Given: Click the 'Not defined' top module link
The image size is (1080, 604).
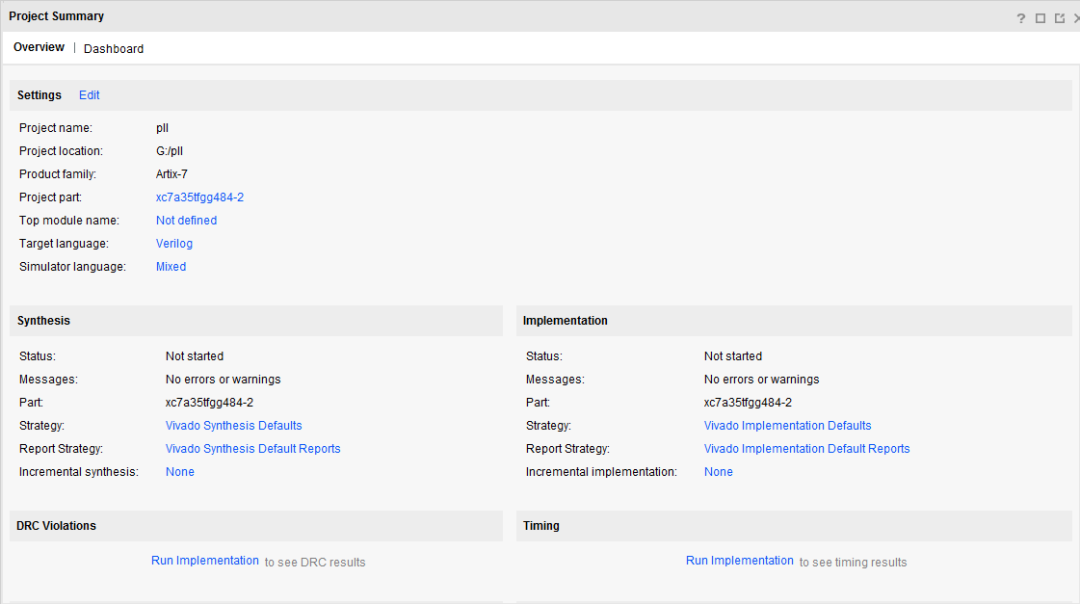Looking at the screenshot, I should tap(186, 220).
